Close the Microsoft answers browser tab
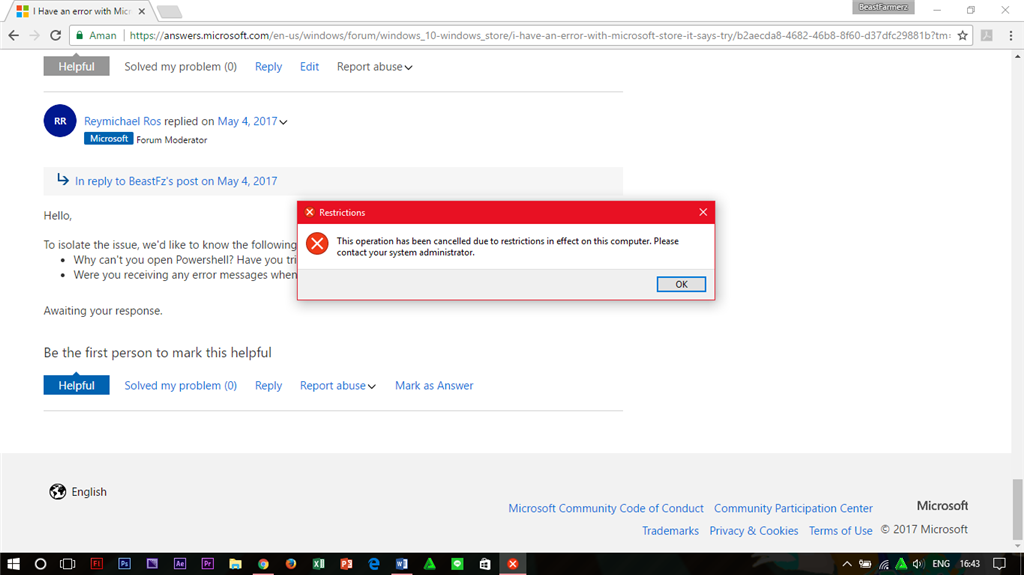The image size is (1024, 575). pos(141,11)
